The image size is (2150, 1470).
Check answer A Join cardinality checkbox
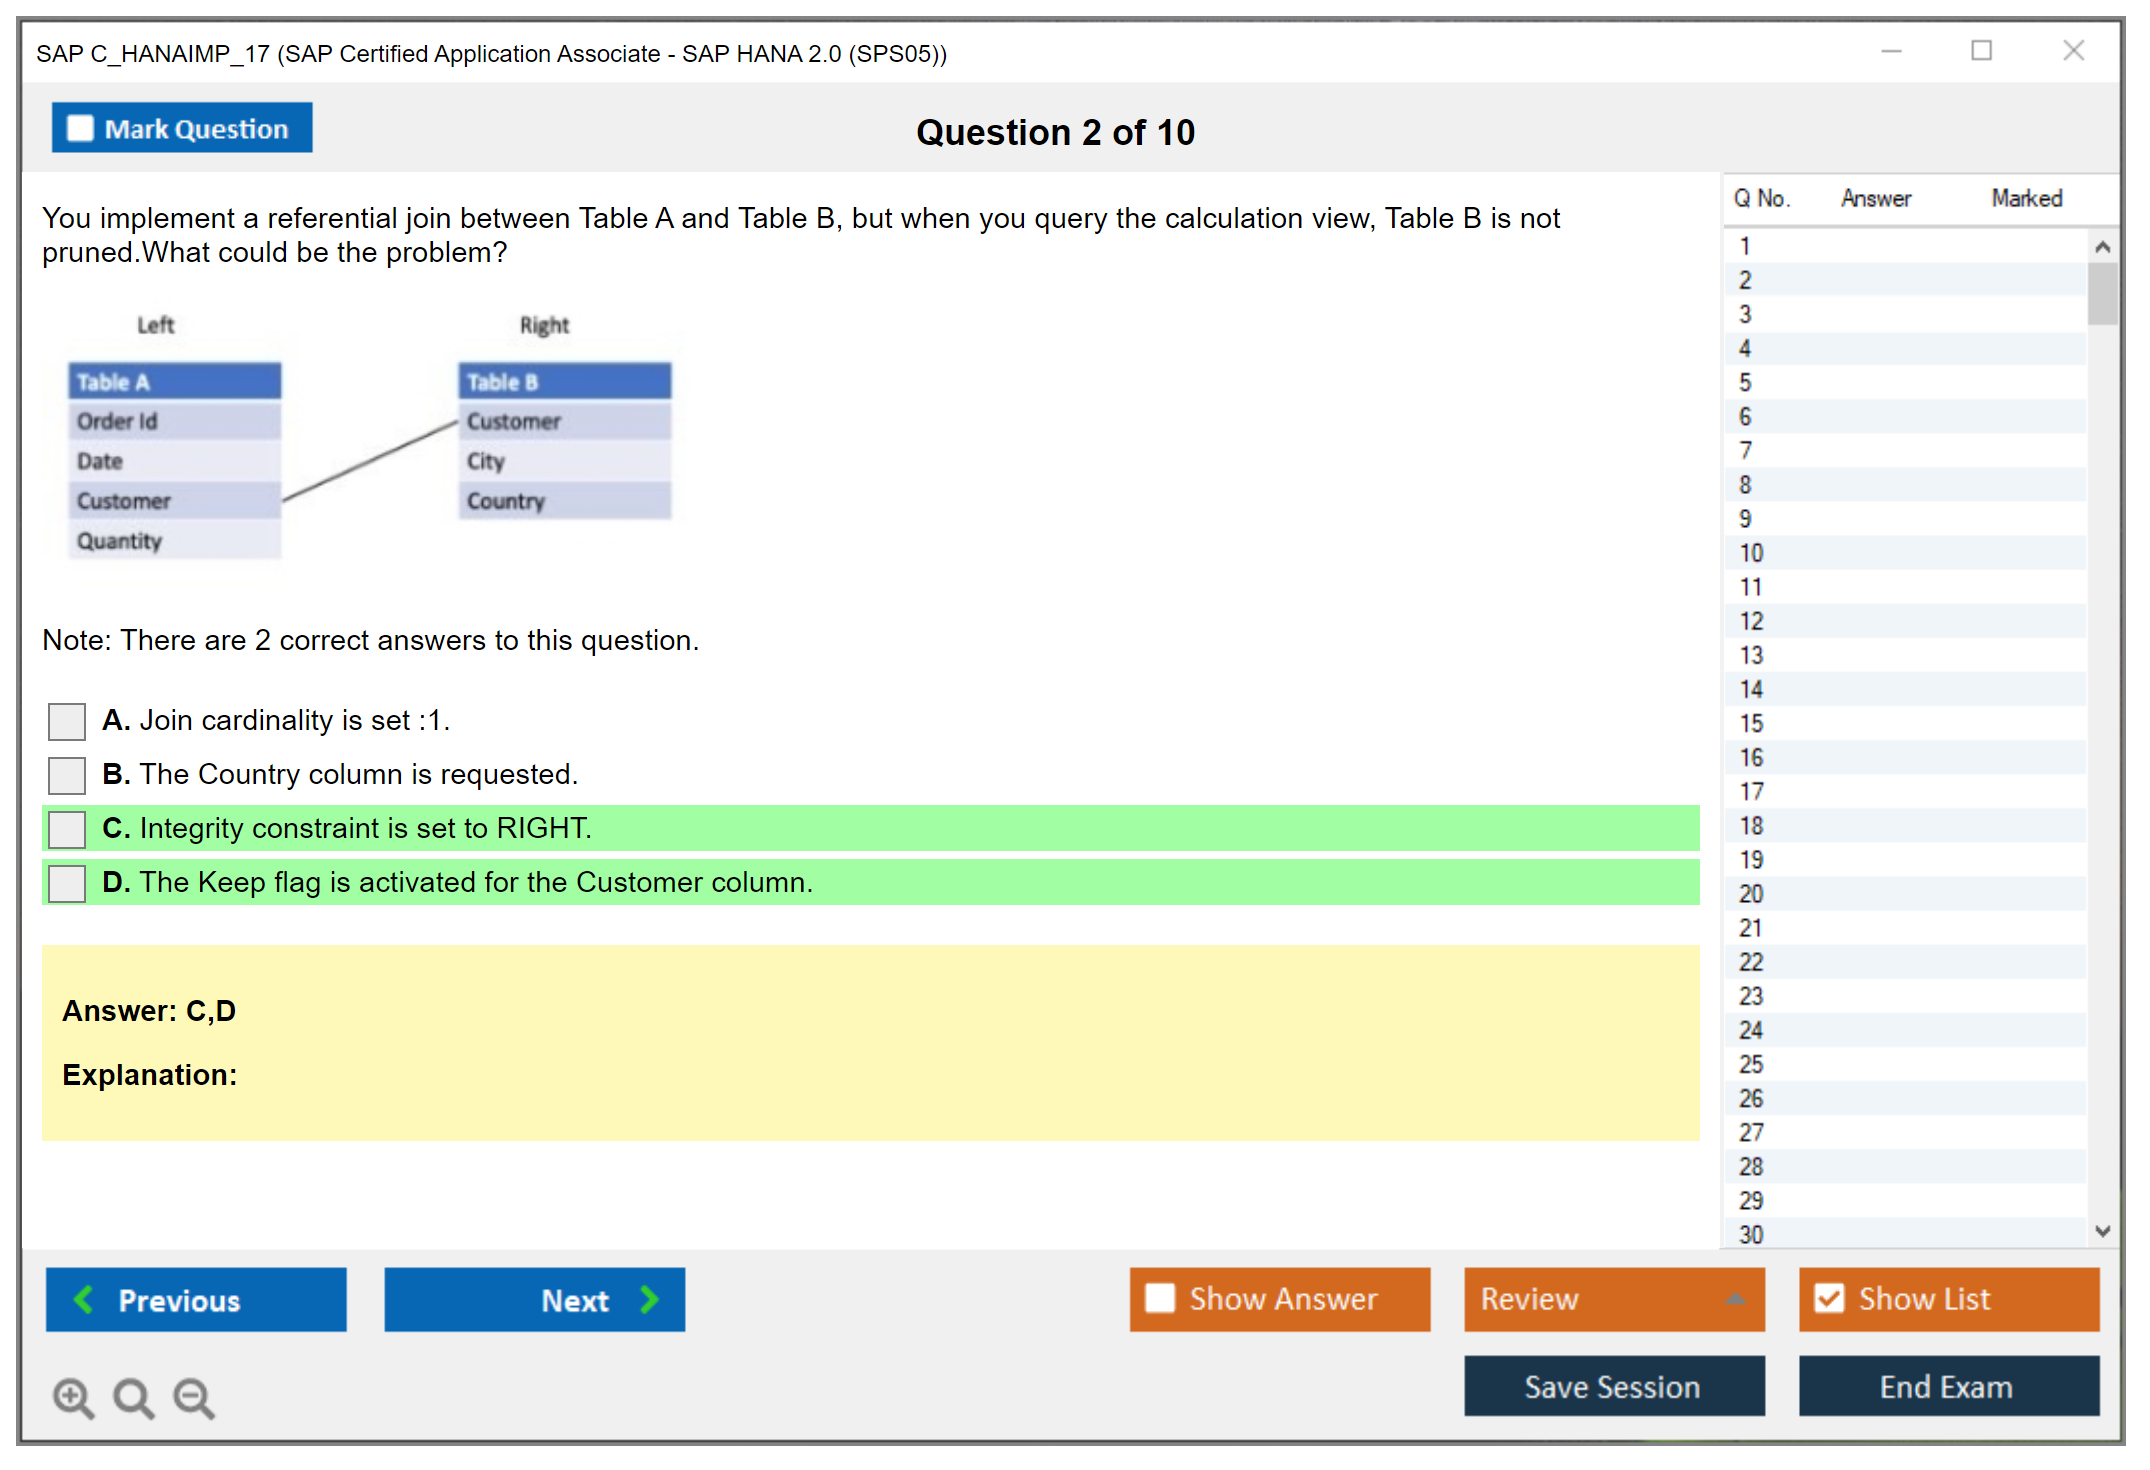pyautogui.click(x=67, y=721)
